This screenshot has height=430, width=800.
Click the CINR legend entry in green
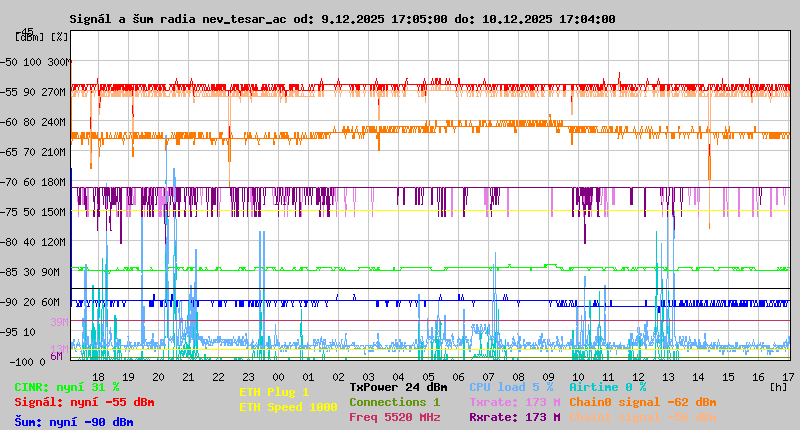67,387
